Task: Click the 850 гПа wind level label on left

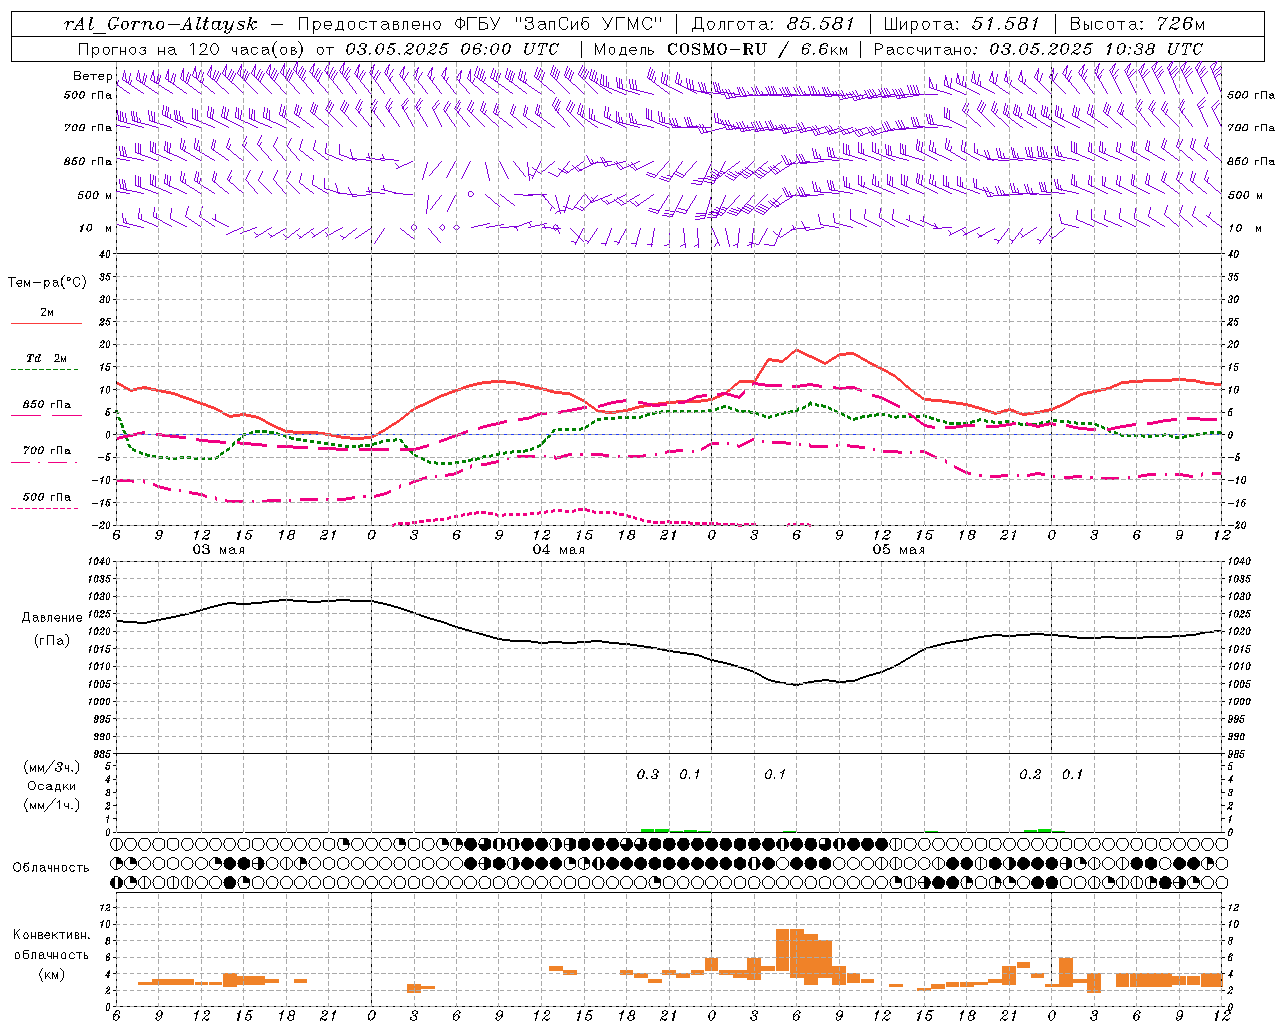Action: coord(88,161)
